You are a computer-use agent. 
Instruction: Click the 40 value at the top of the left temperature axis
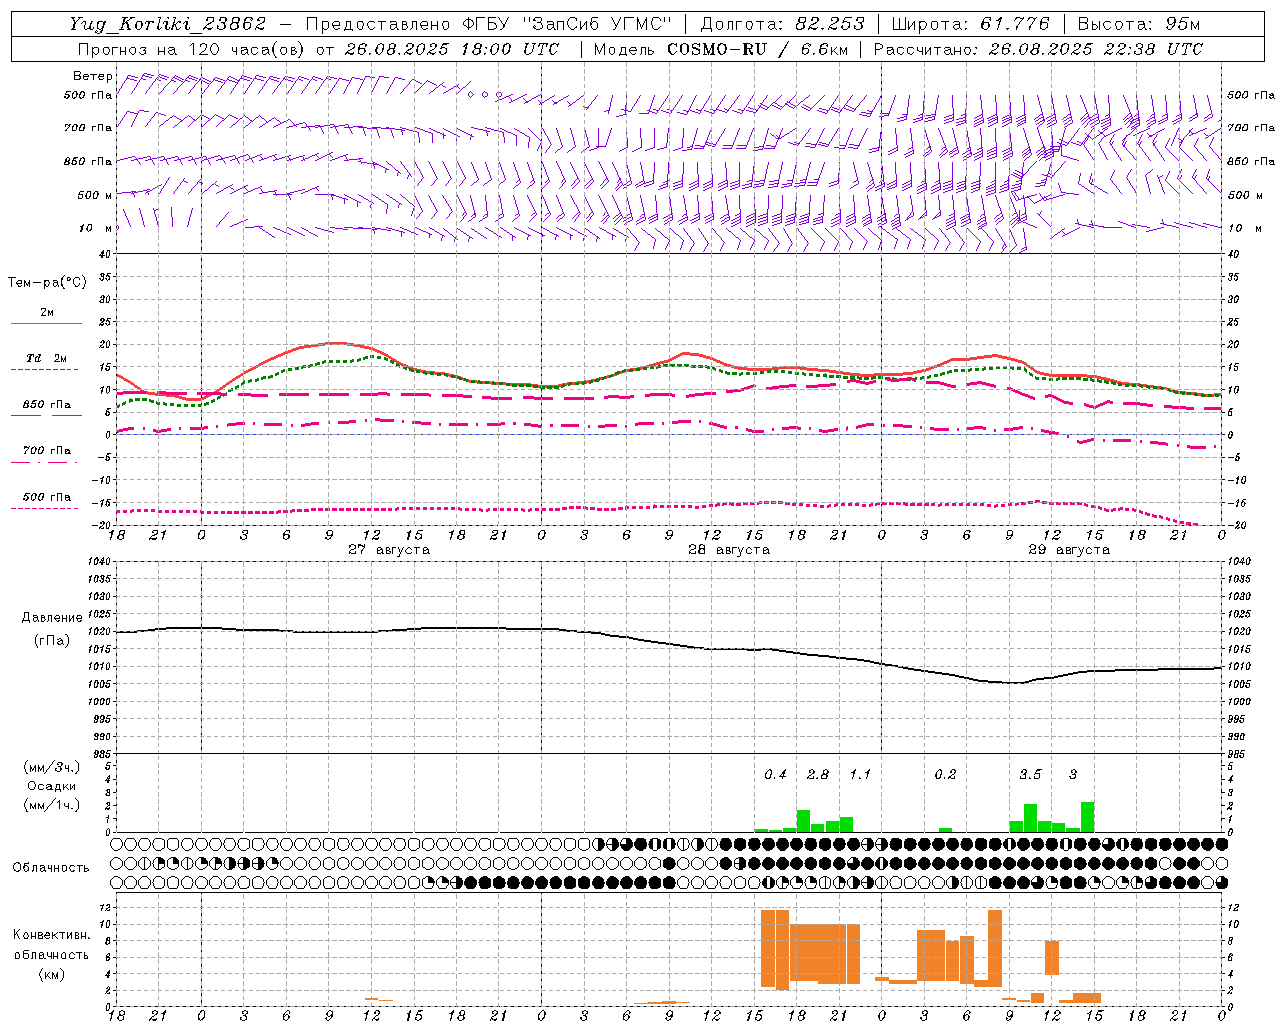105,255
